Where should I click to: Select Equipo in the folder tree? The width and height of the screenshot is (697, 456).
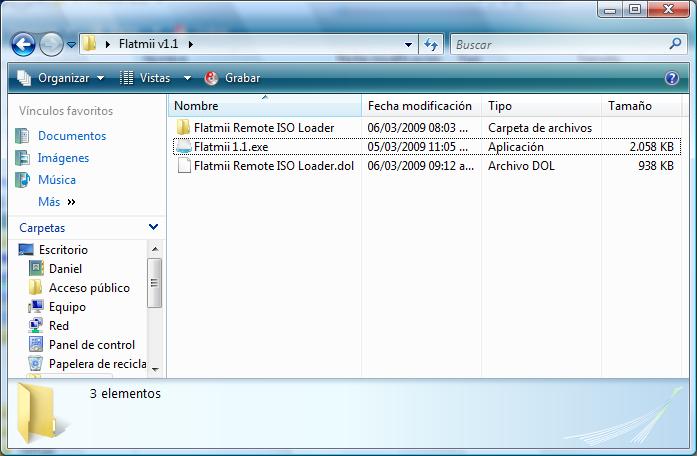click(67, 307)
